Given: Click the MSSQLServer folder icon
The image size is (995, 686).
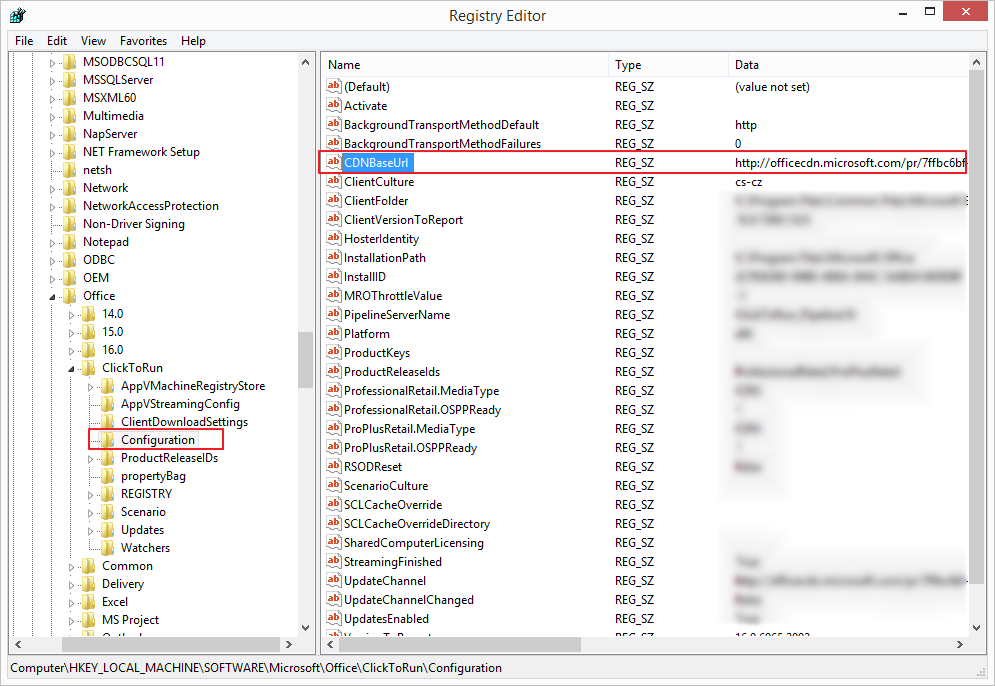Looking at the screenshot, I should pyautogui.click(x=70, y=79).
